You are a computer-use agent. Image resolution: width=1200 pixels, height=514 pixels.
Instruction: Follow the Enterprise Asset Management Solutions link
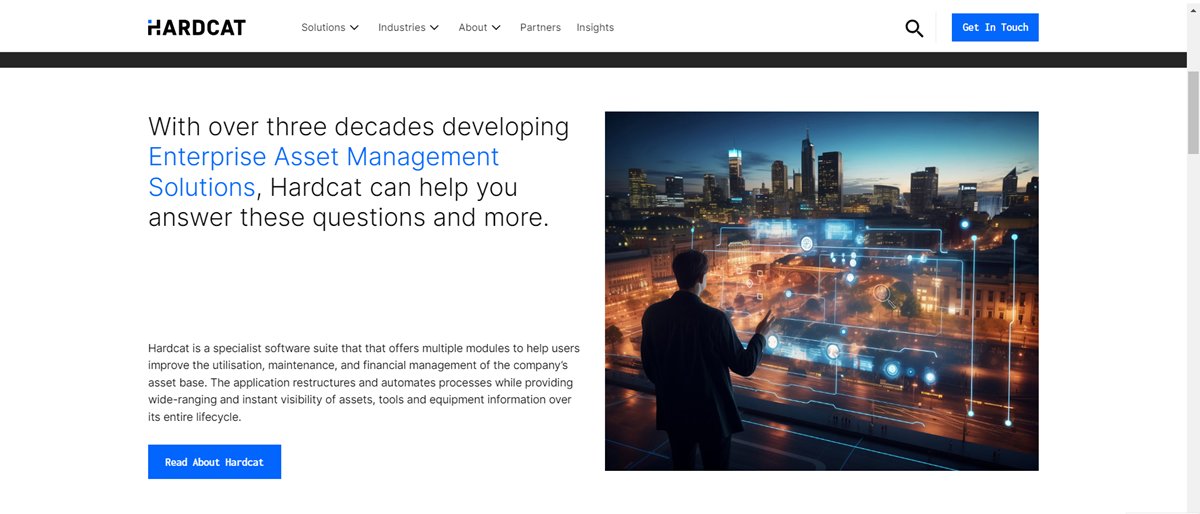[x=323, y=172]
